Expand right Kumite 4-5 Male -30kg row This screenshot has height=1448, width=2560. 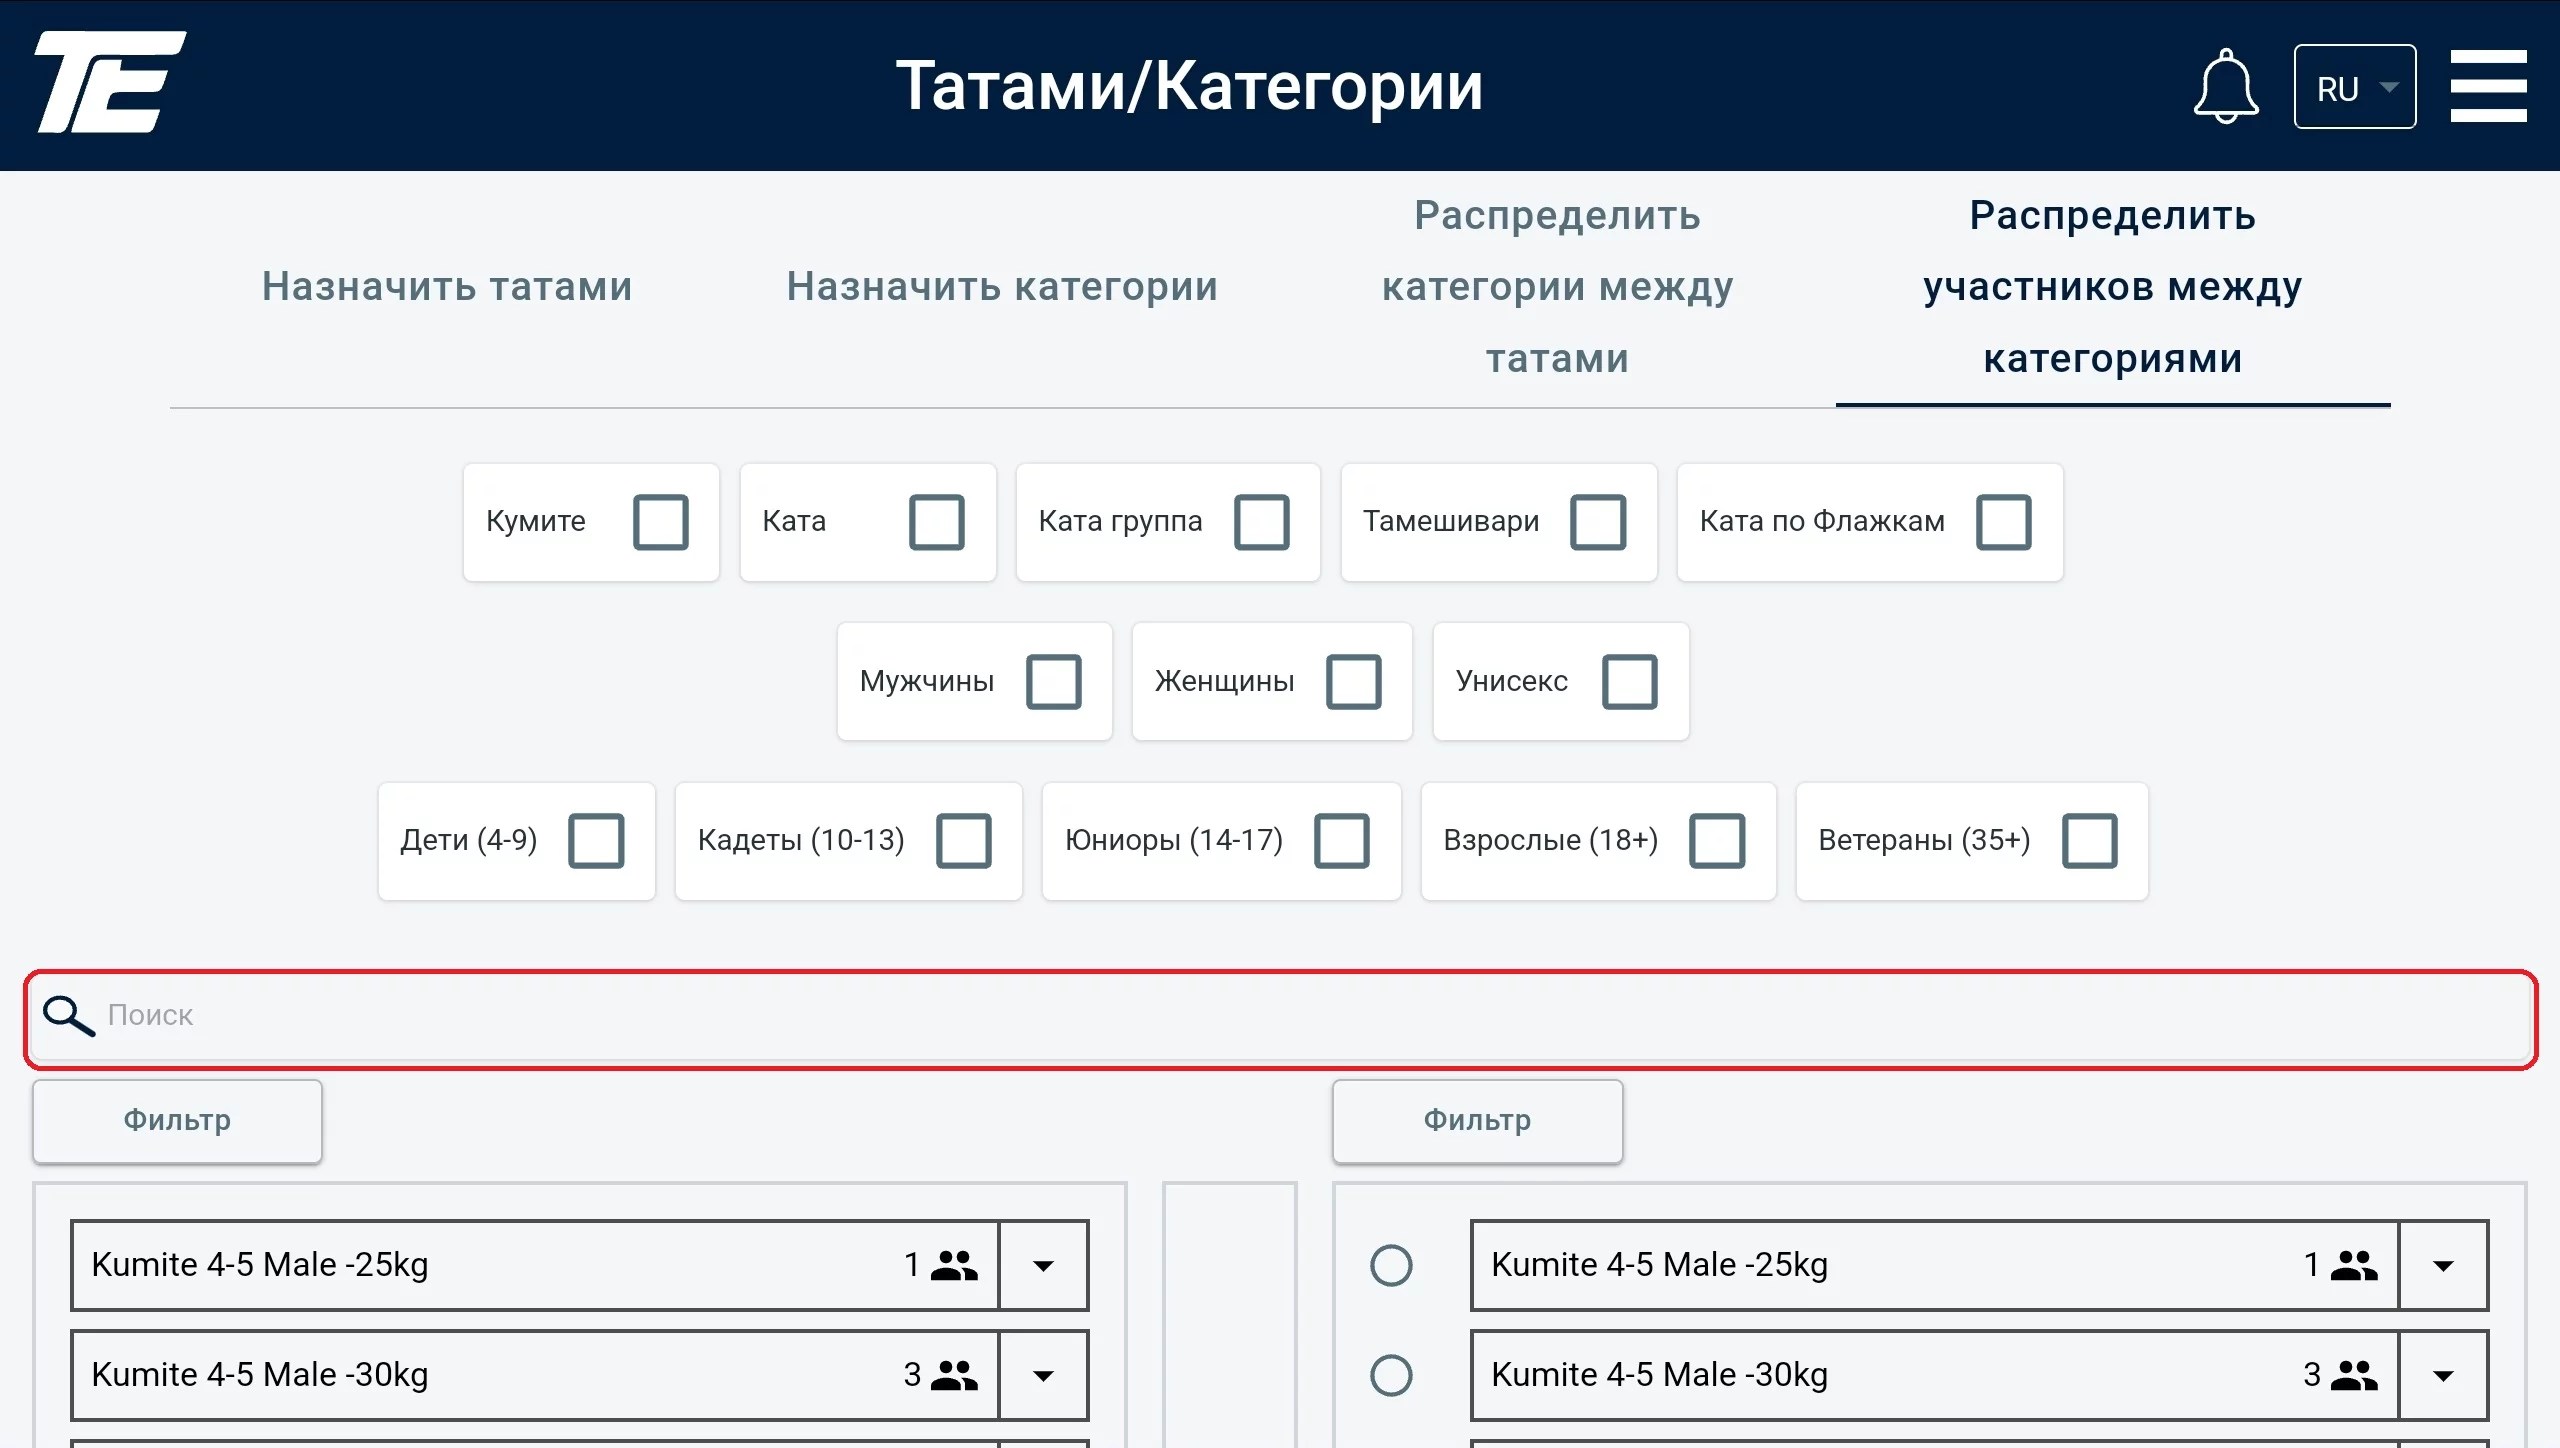[x=2443, y=1376]
